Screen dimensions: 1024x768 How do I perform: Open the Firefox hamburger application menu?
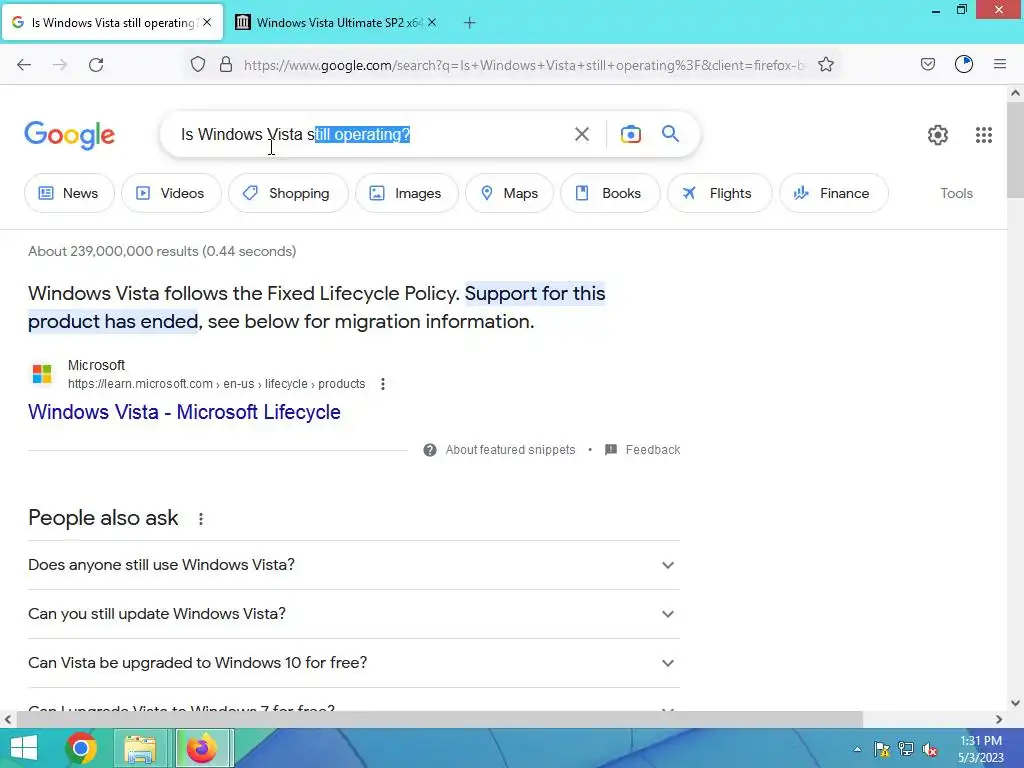pyautogui.click(x=1000, y=64)
